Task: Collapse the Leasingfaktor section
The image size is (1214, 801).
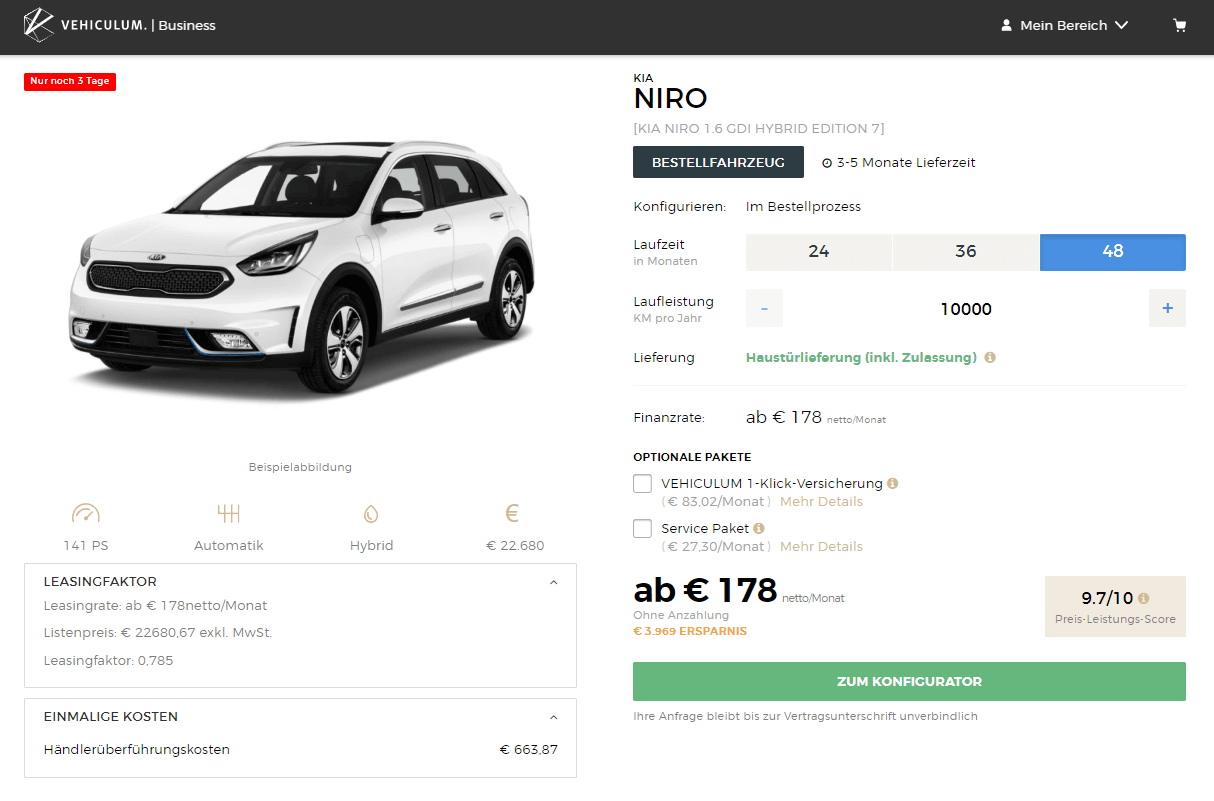Action: click(x=554, y=582)
